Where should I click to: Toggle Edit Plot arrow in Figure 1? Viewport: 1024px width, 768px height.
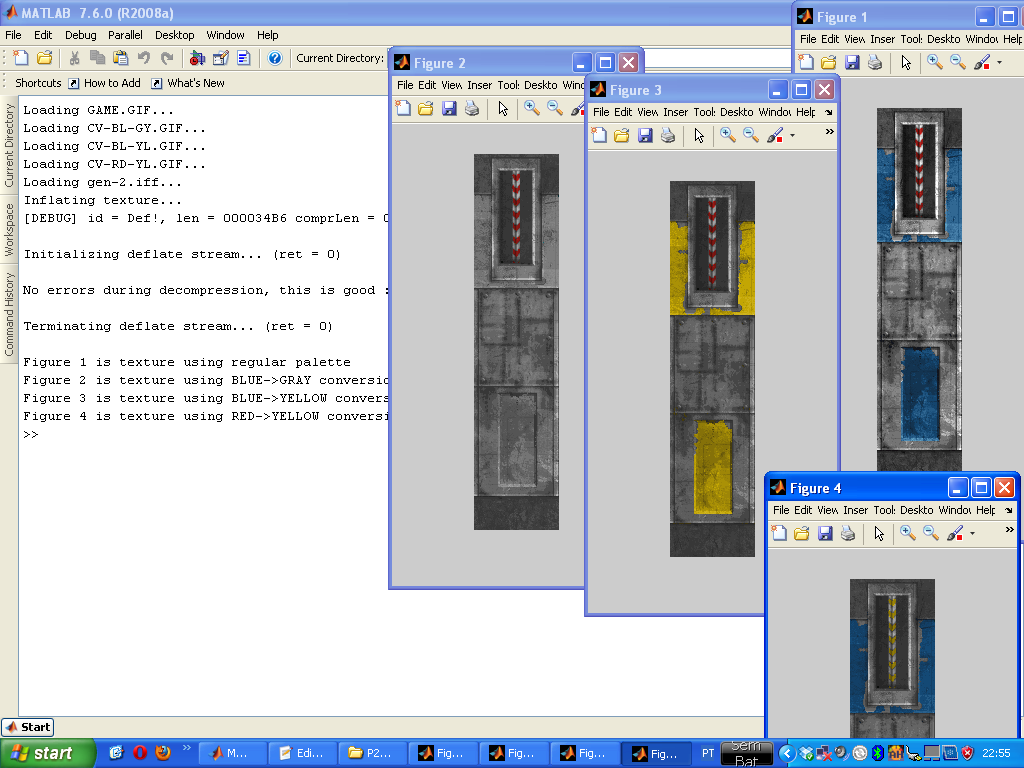click(x=906, y=62)
